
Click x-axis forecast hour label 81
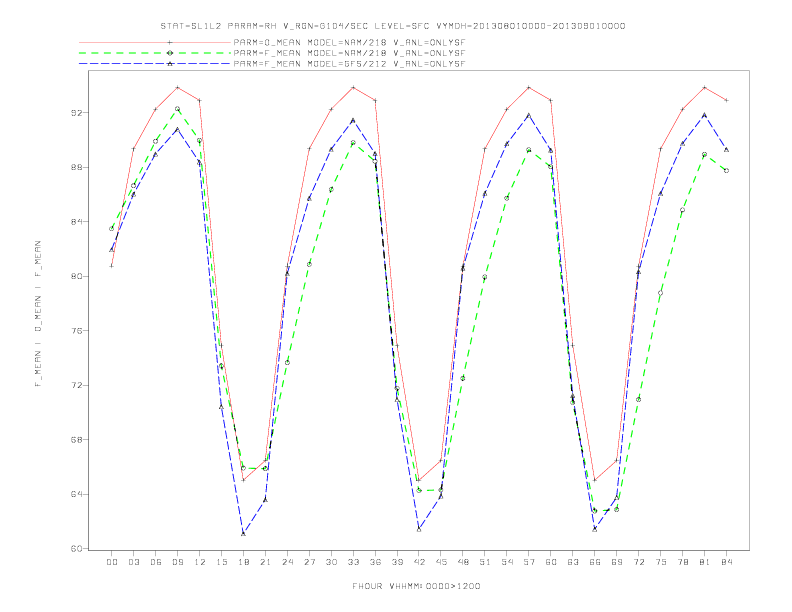click(x=705, y=562)
